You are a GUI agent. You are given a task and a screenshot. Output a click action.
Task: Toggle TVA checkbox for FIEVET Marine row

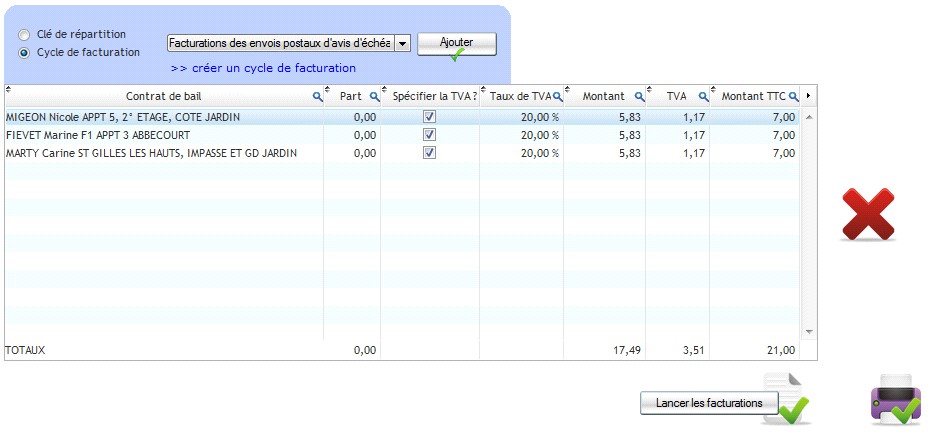[x=430, y=135]
